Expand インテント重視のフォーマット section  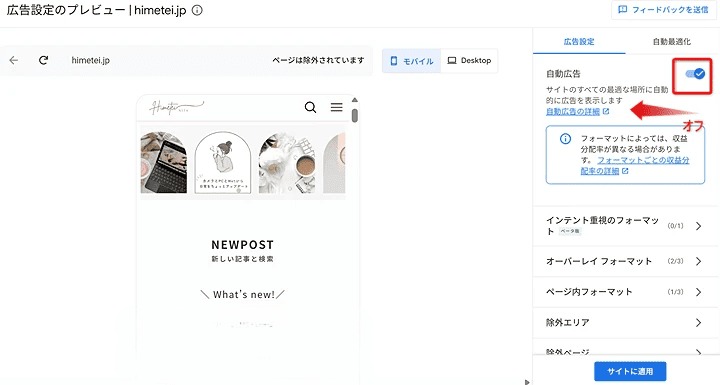point(626,226)
